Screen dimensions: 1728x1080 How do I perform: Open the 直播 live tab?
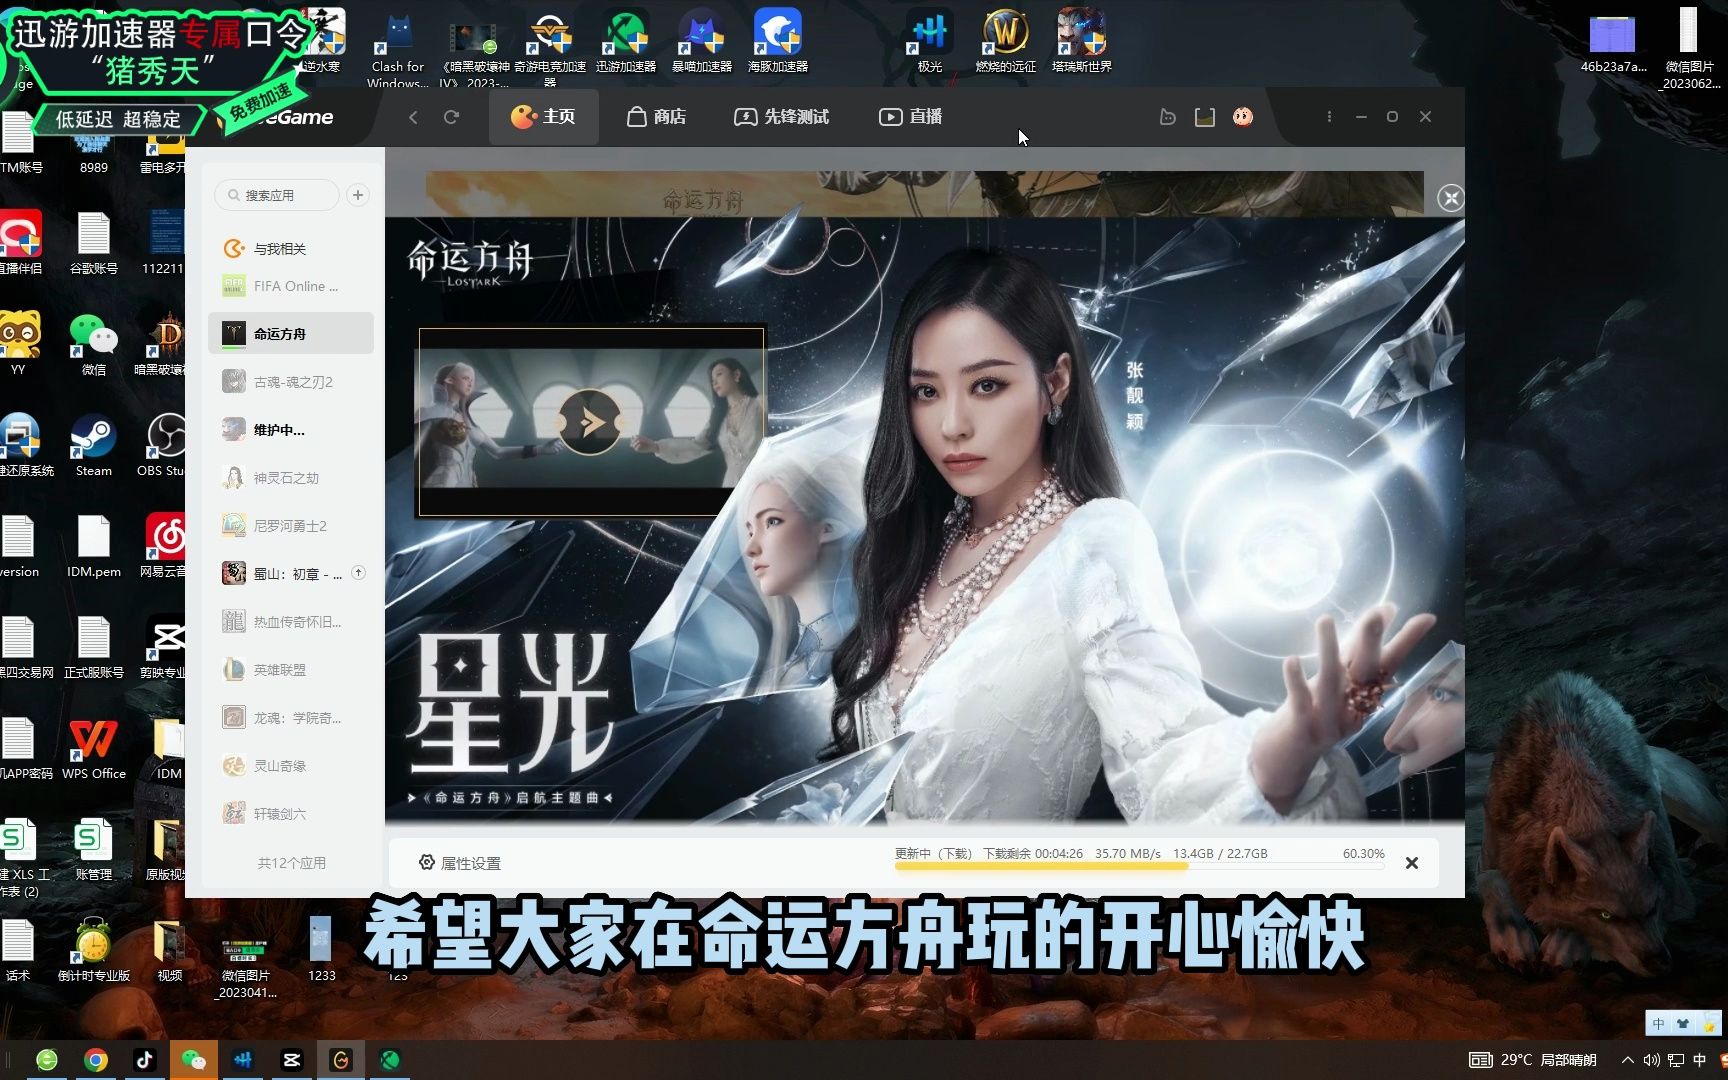point(910,117)
